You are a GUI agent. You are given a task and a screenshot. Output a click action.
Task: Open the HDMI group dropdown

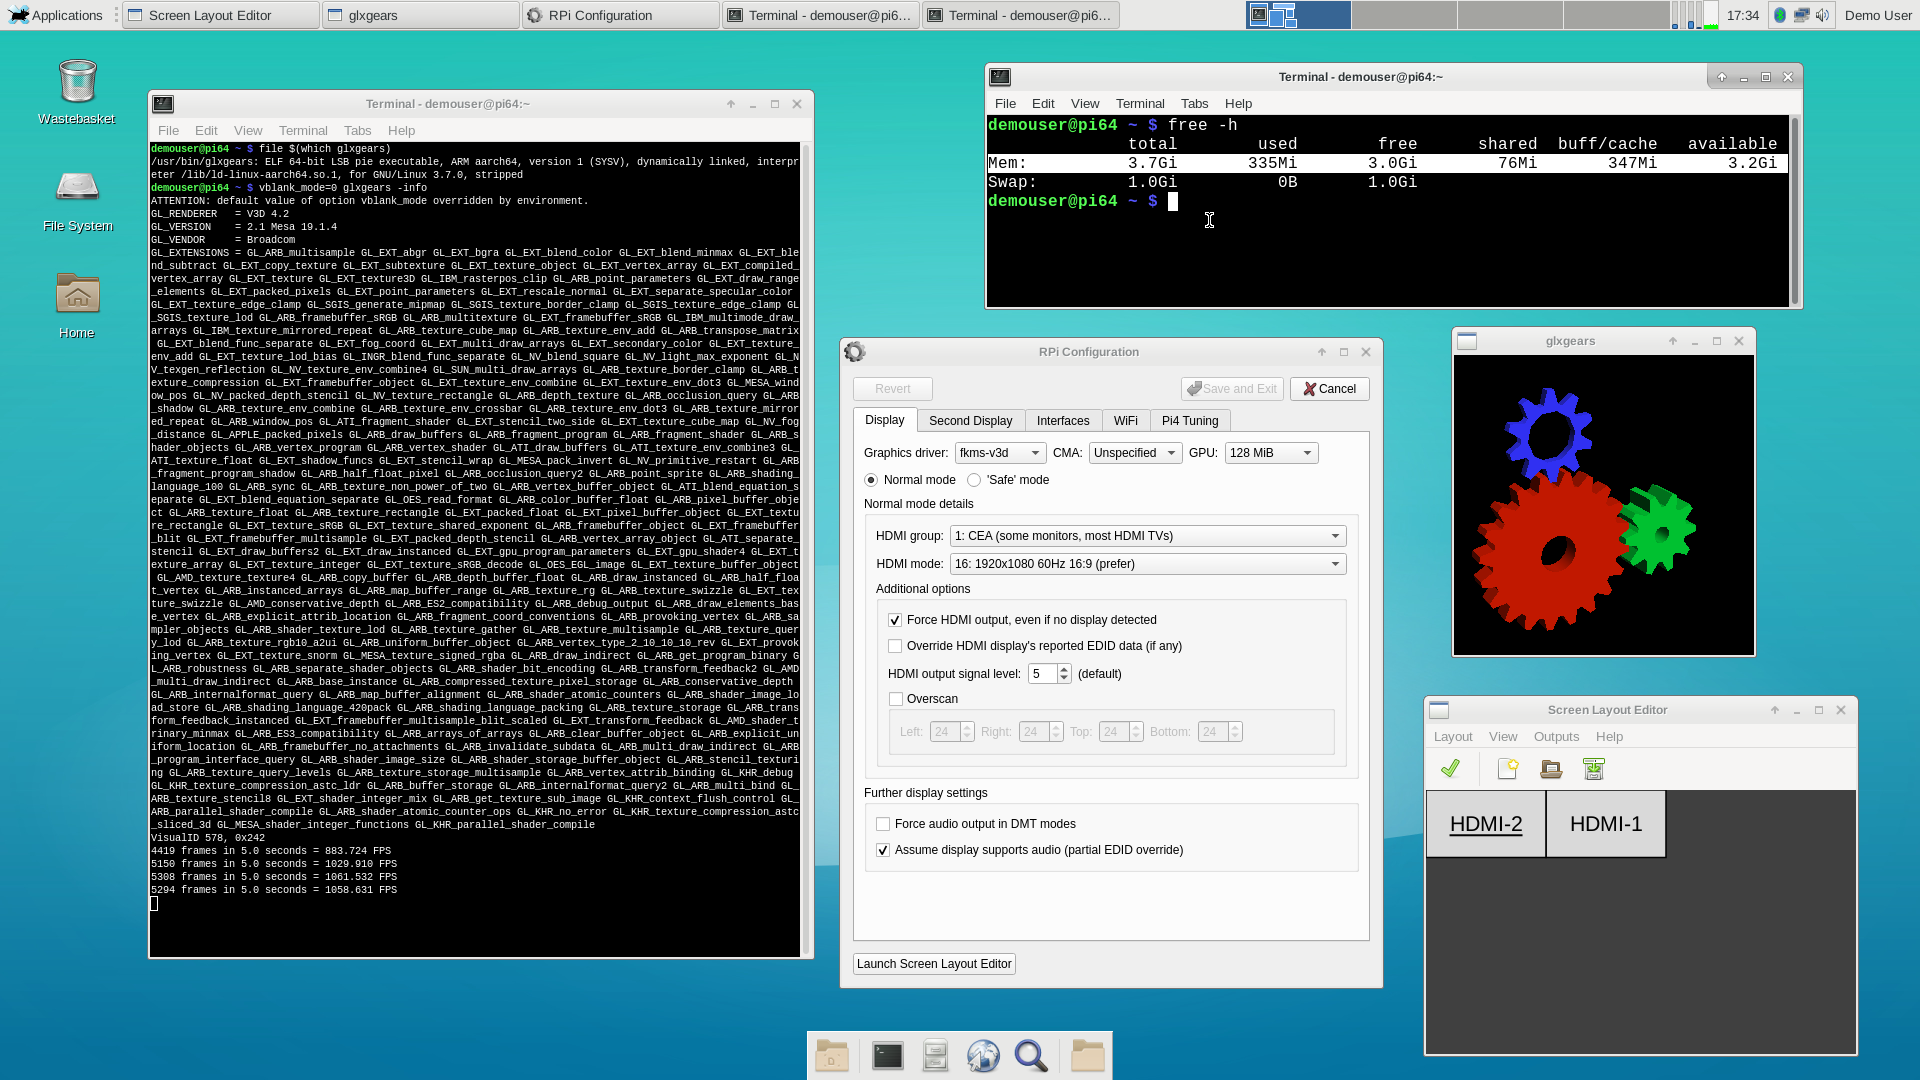point(1147,536)
